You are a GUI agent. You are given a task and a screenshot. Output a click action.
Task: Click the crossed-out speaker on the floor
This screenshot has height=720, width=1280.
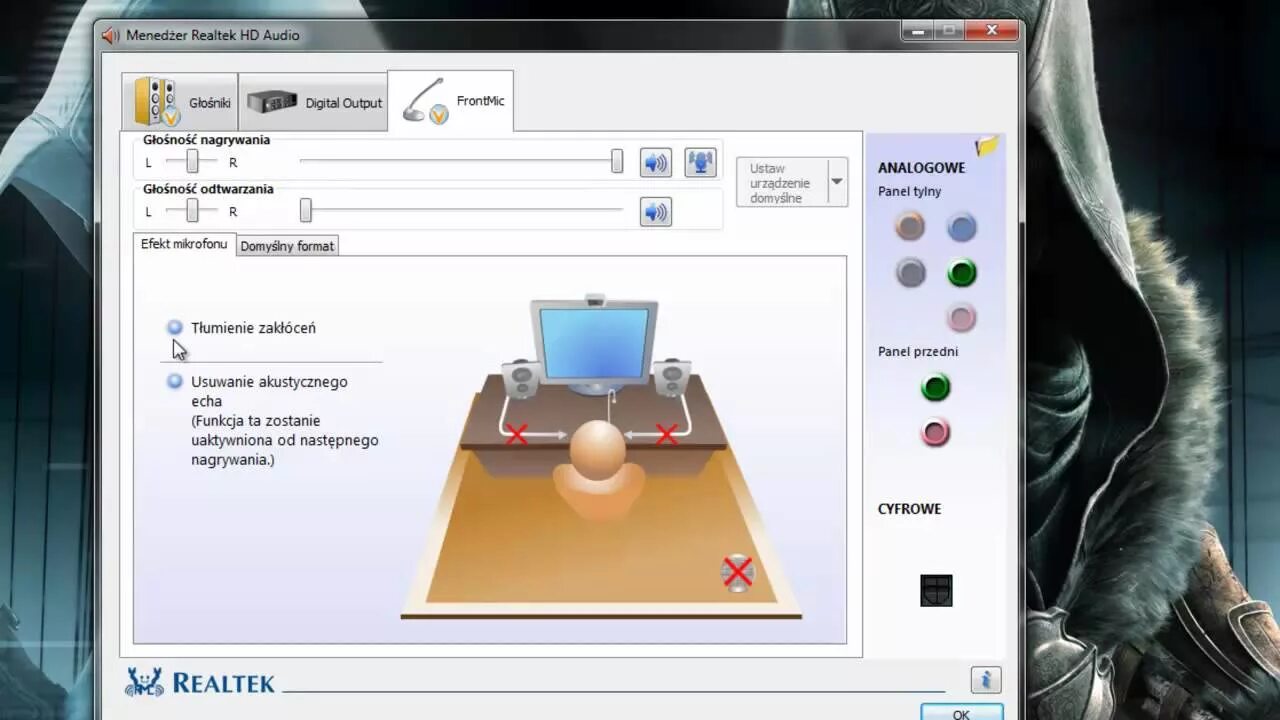[737, 572]
